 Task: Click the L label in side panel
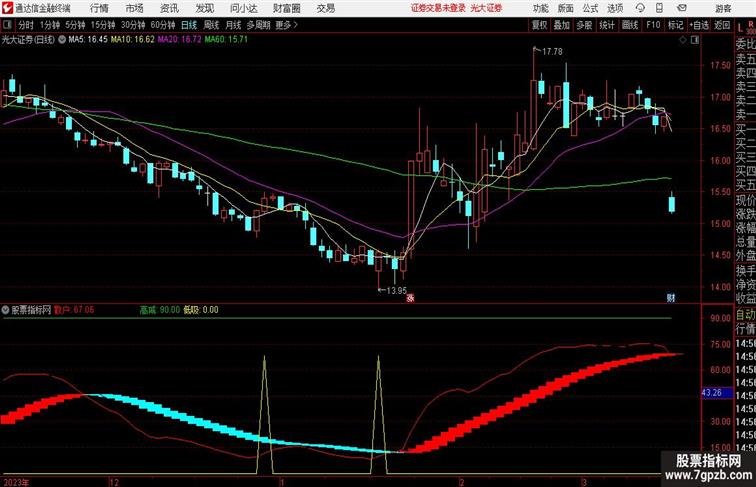tap(740, 28)
